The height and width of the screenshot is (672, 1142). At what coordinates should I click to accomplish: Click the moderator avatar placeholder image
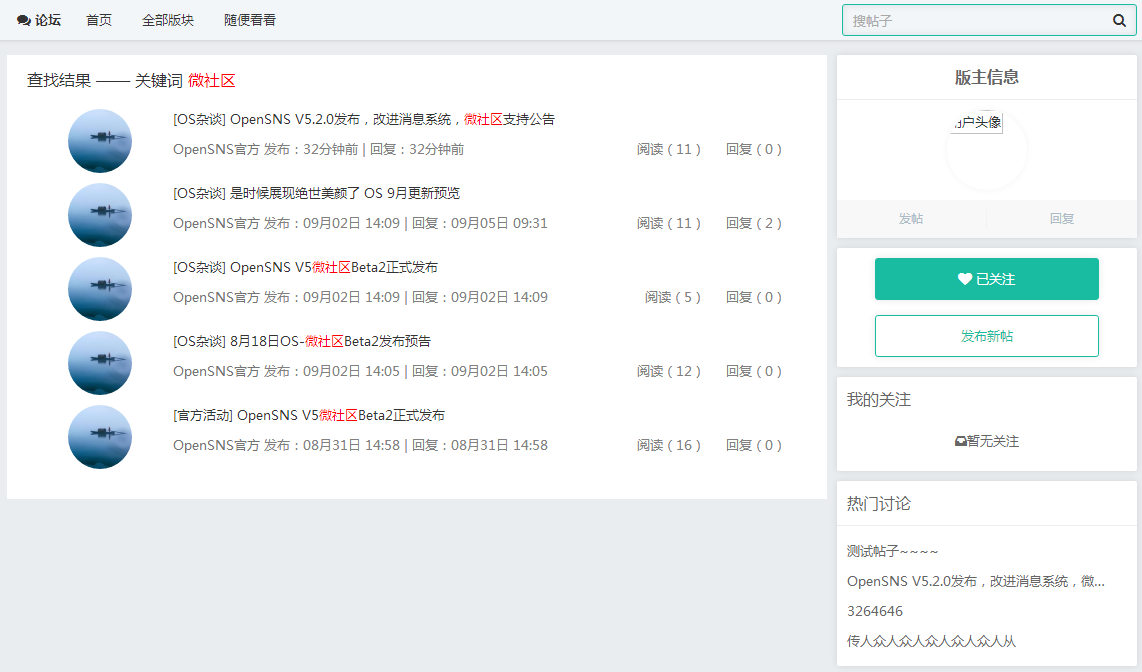coord(986,150)
